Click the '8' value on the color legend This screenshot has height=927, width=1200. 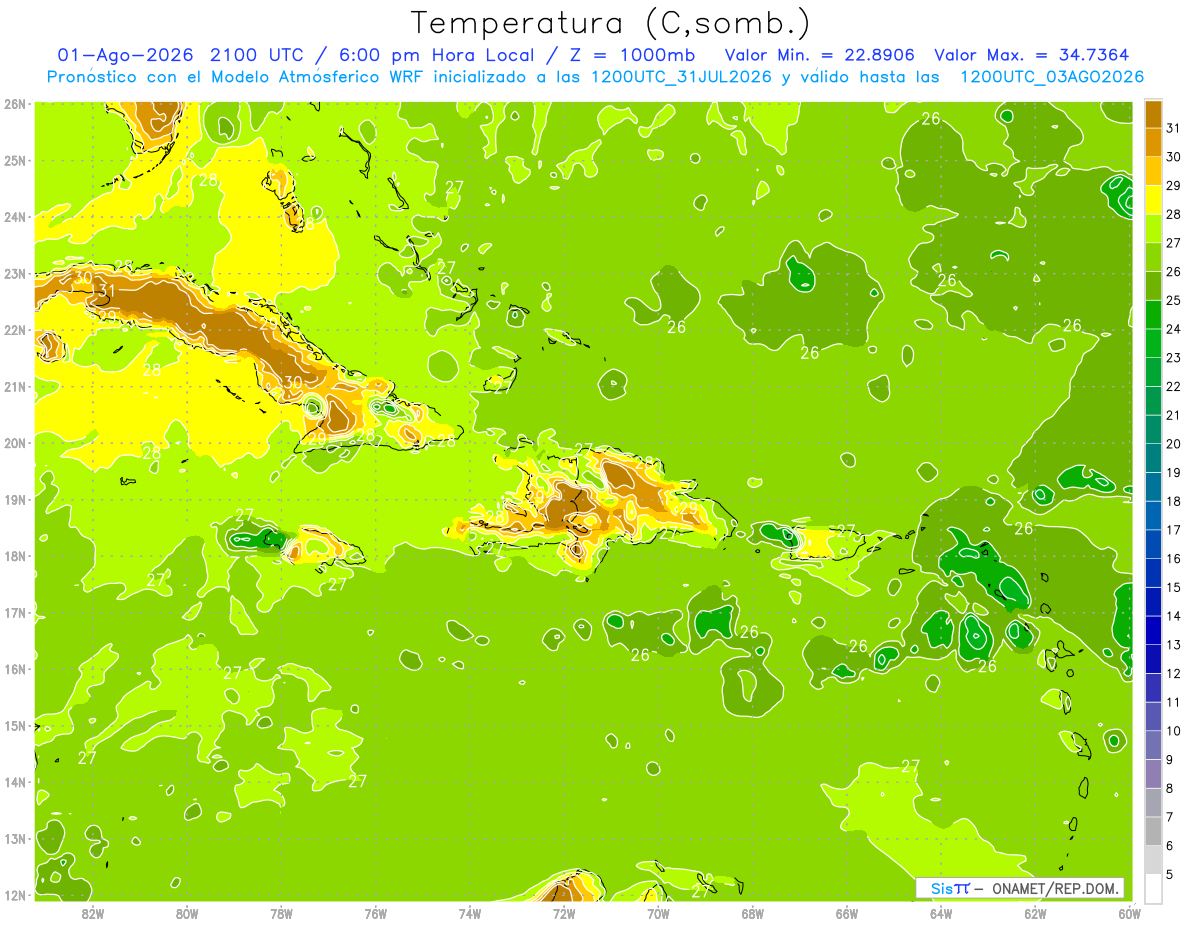pyautogui.click(x=1170, y=788)
